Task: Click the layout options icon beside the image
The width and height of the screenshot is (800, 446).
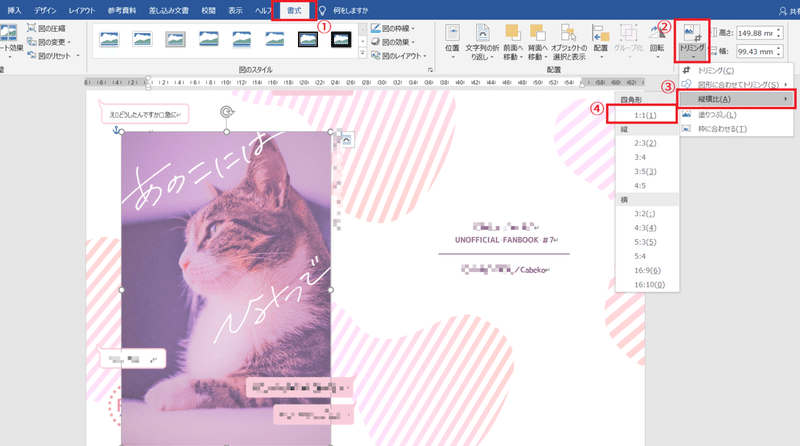Action: (346, 139)
